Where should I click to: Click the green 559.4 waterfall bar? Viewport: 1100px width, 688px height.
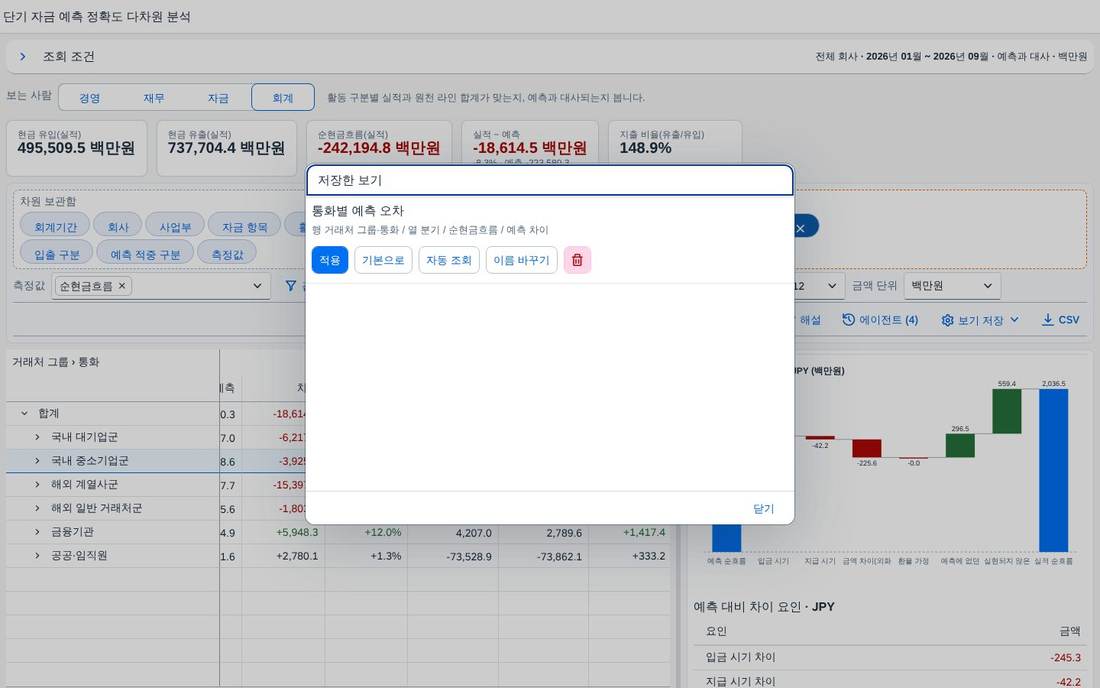(x=1007, y=411)
